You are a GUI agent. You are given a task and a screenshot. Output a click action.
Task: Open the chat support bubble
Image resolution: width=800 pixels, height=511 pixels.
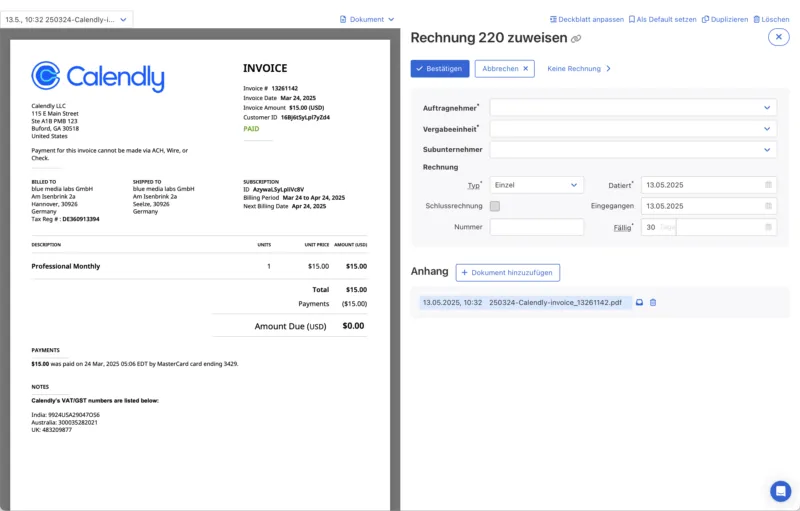tap(780, 491)
